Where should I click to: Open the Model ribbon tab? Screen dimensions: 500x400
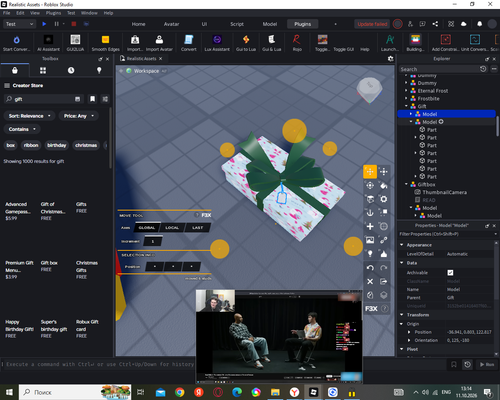coord(270,24)
